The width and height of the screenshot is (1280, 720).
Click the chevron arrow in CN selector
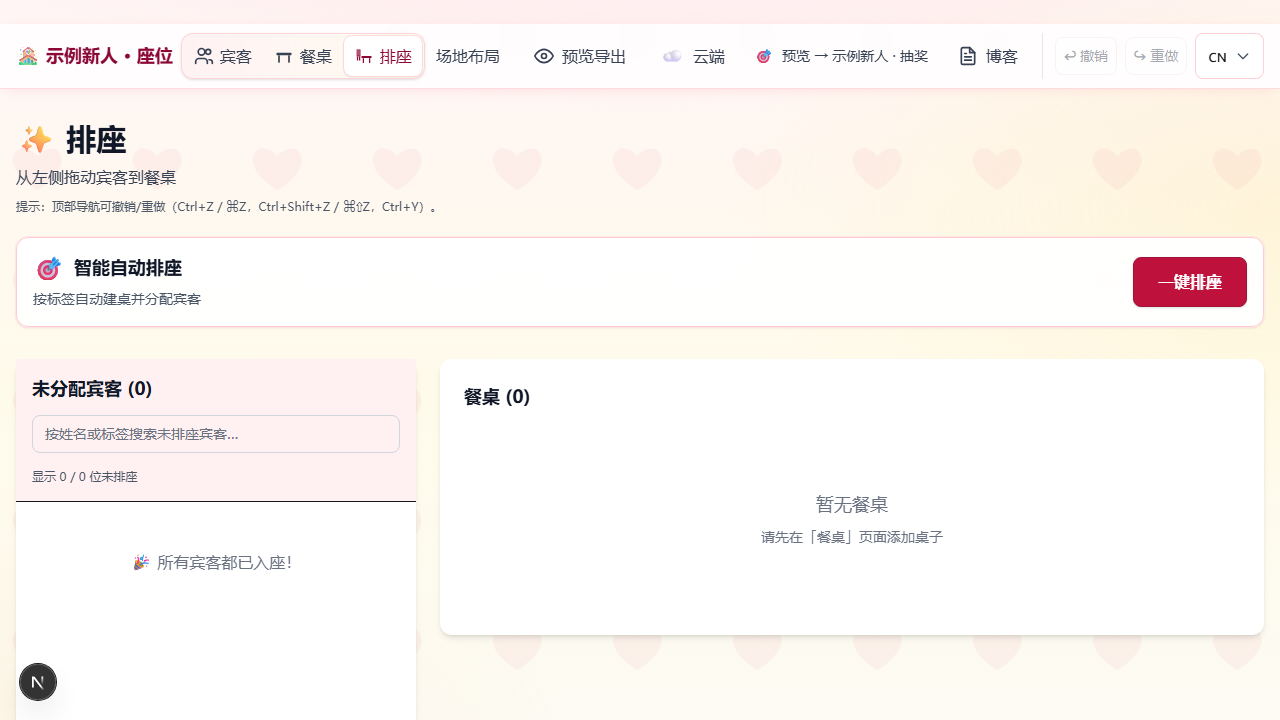pyautogui.click(x=1243, y=56)
